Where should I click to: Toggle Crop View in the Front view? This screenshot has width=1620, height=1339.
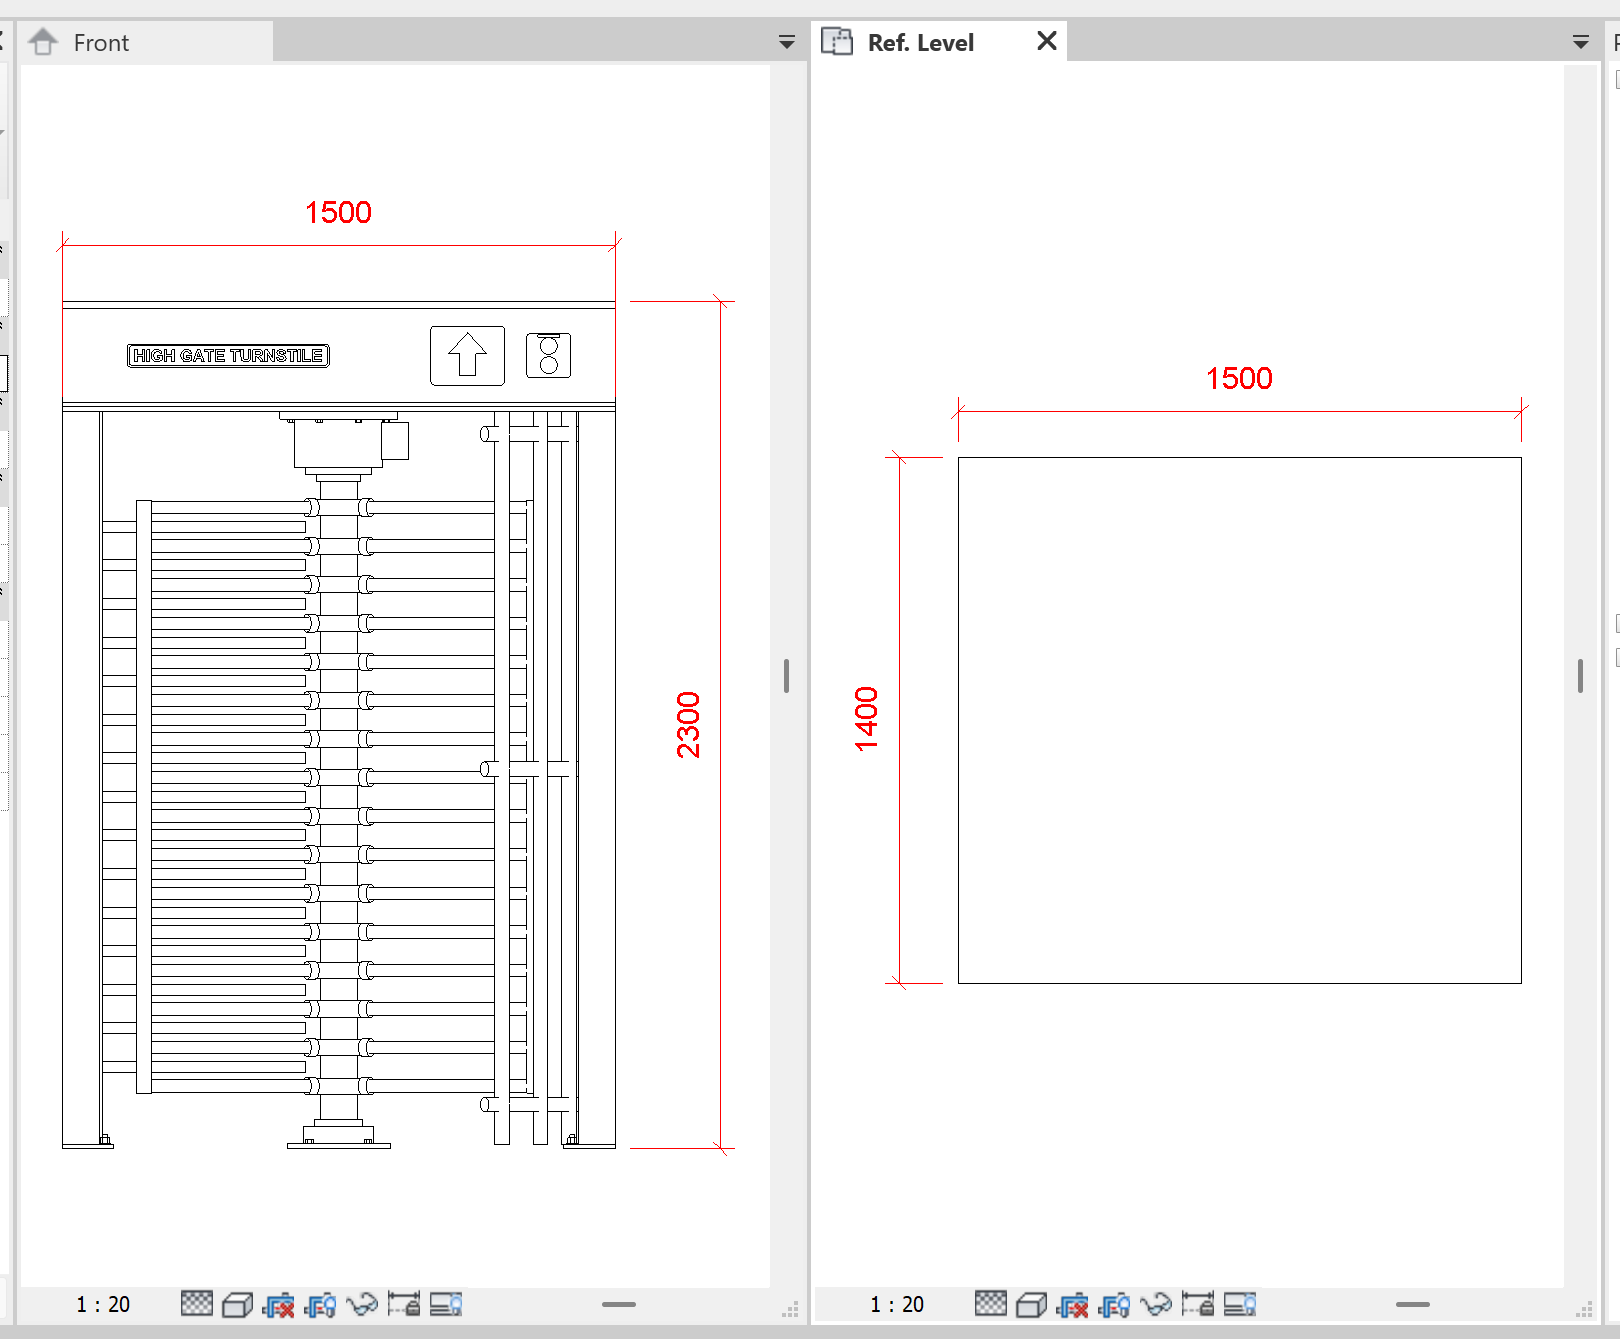click(279, 1304)
